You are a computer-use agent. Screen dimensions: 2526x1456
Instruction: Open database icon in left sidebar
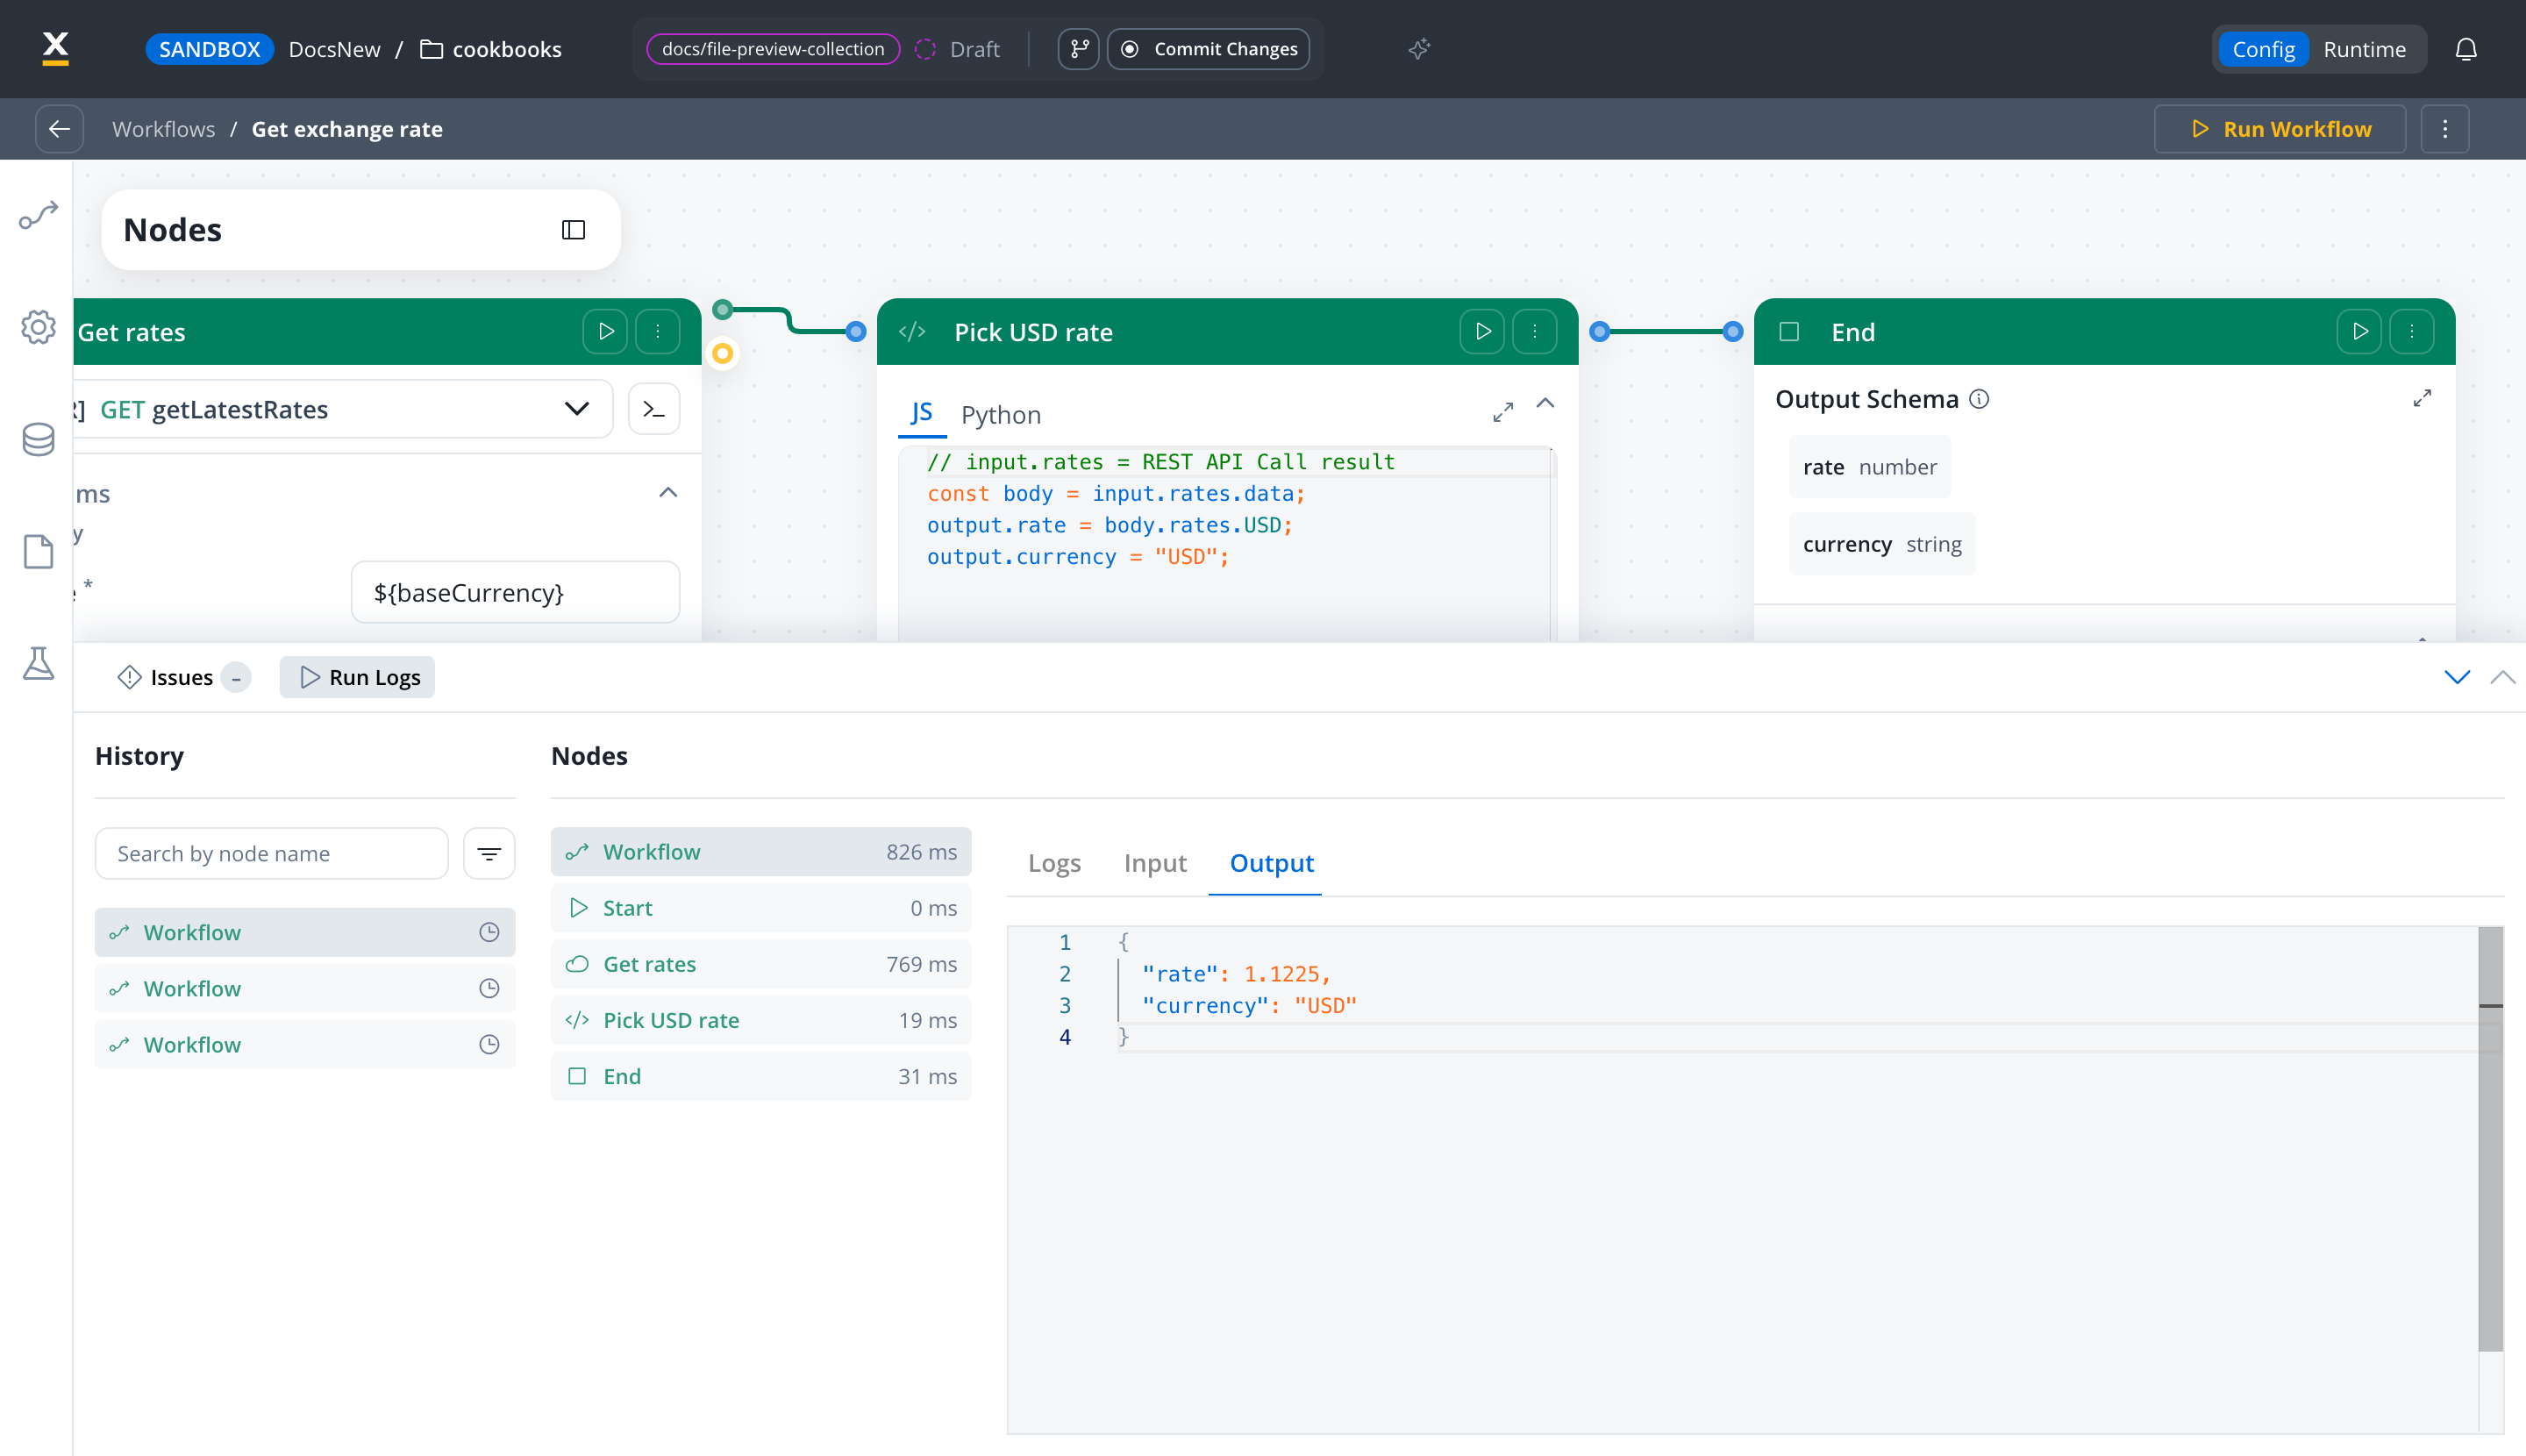click(38, 439)
